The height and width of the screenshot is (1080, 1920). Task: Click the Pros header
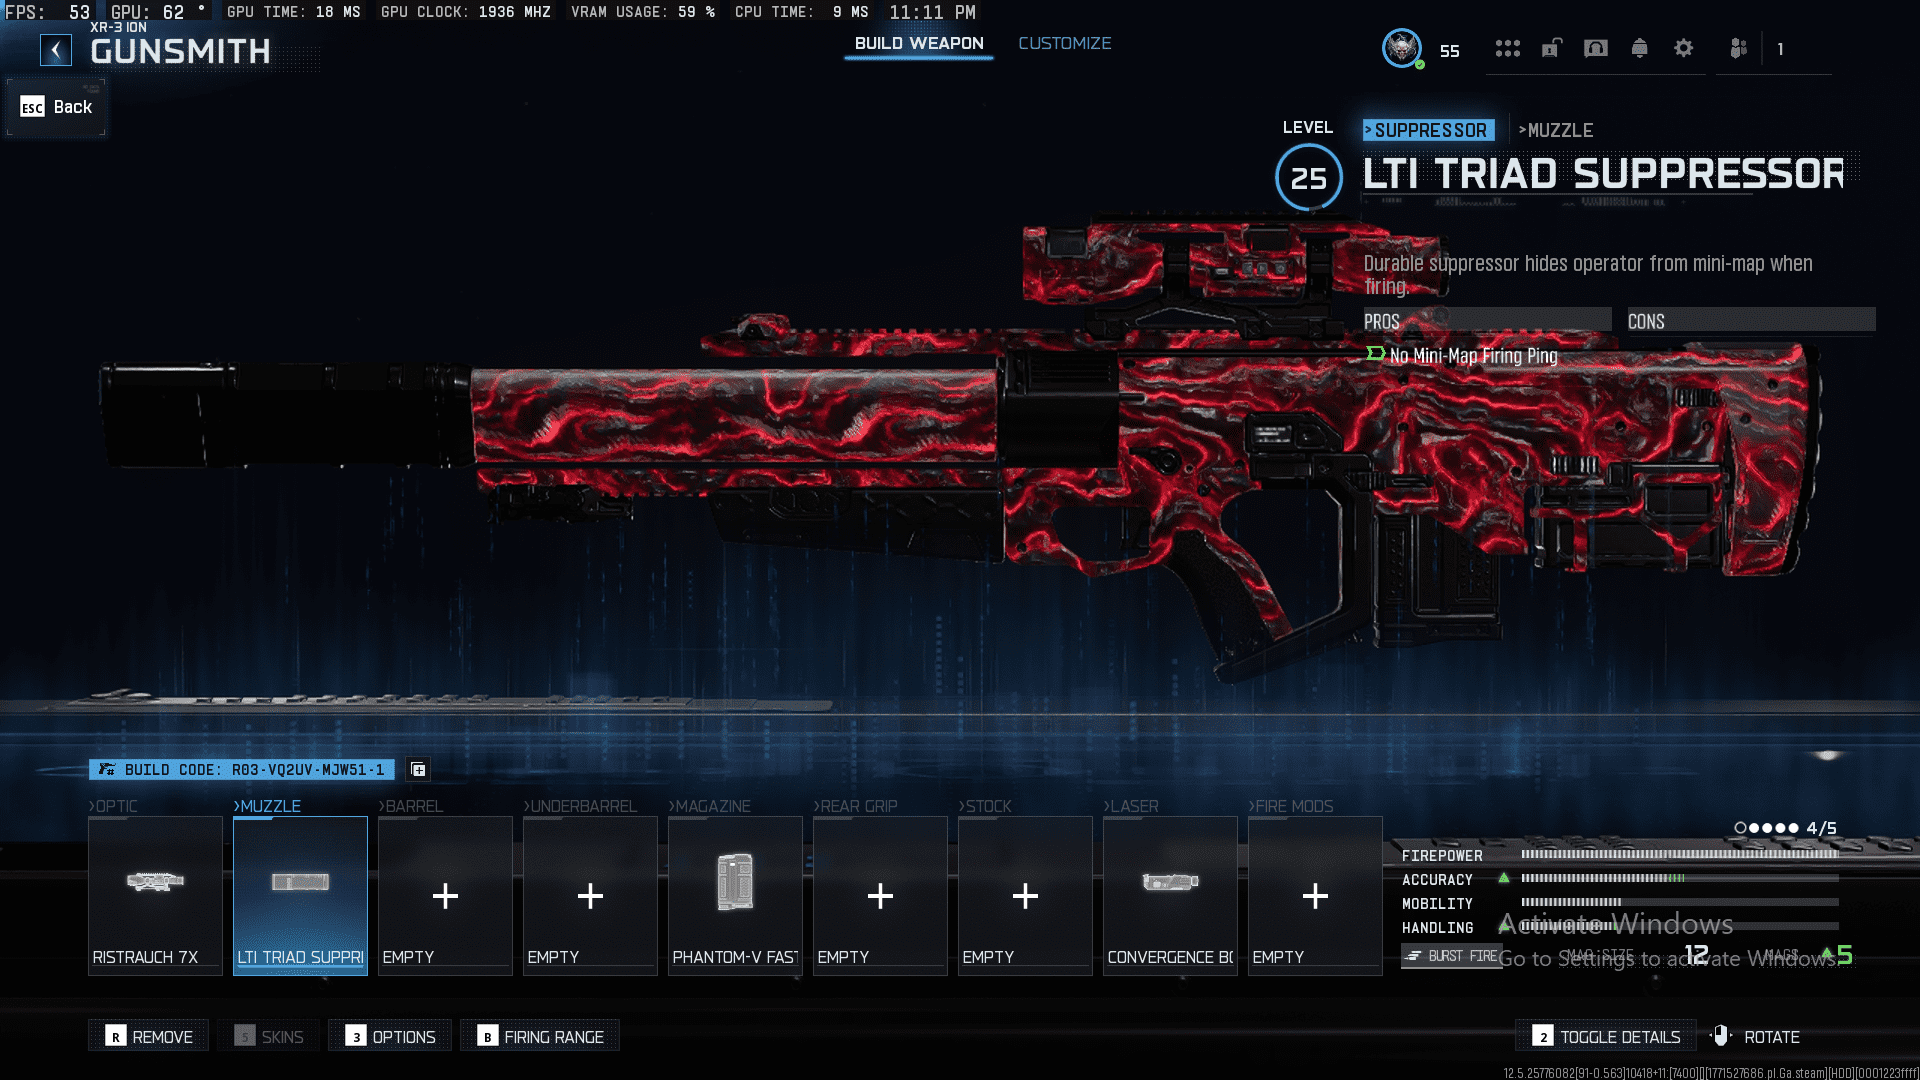click(x=1487, y=321)
